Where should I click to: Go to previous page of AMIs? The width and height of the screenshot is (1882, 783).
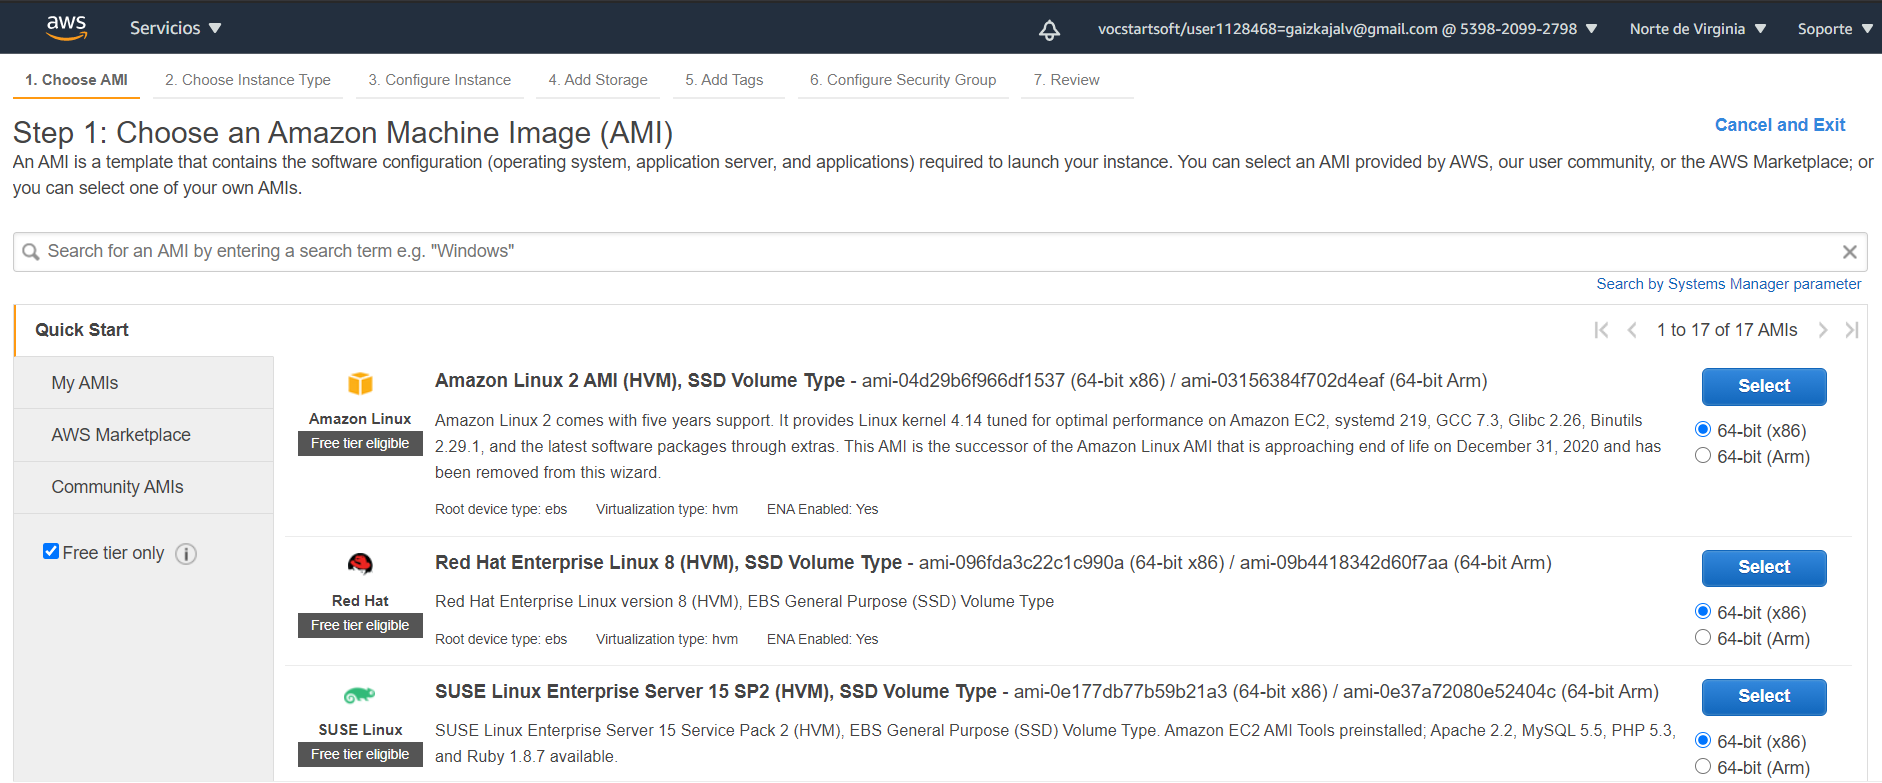1632,330
